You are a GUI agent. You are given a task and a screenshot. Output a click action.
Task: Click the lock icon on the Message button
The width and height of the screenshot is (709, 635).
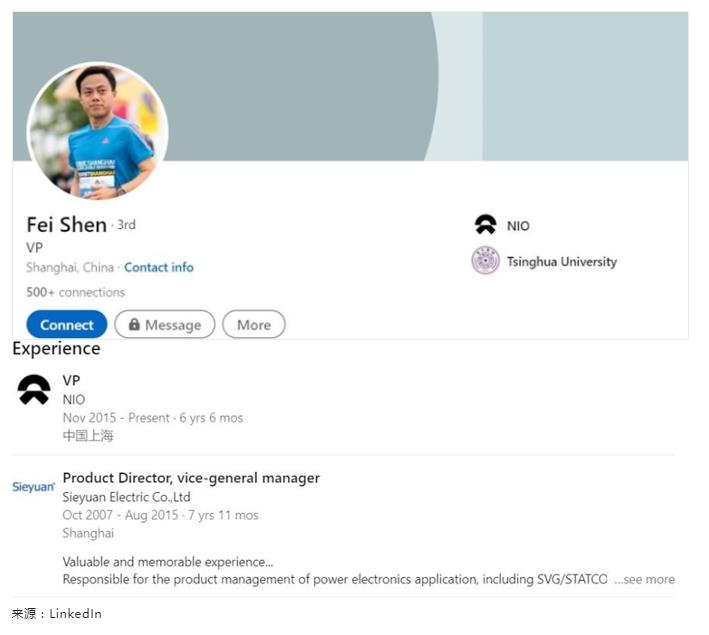[x=132, y=325]
